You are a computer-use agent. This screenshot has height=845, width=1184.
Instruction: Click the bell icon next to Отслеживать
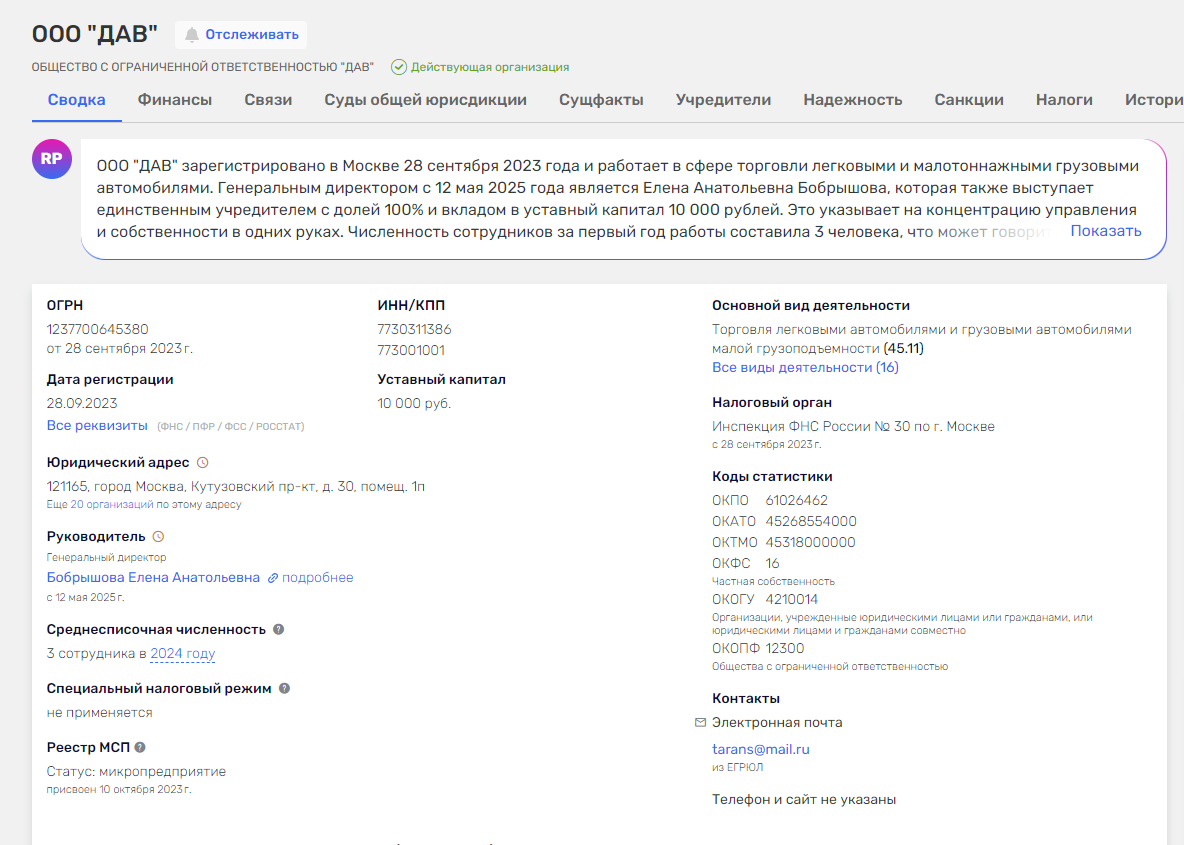coord(192,35)
